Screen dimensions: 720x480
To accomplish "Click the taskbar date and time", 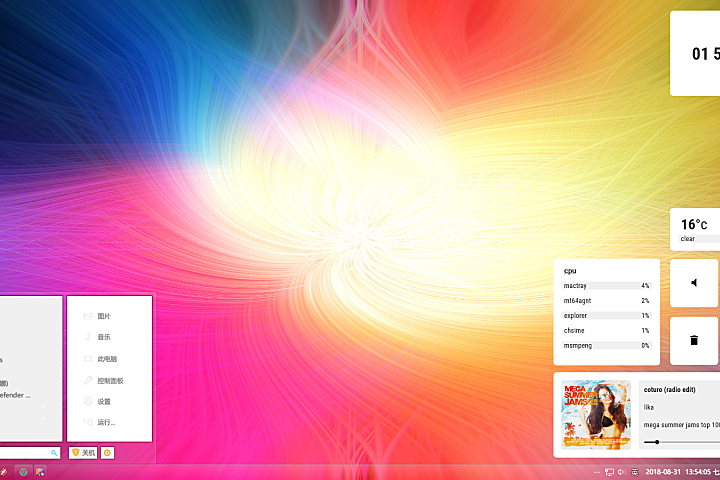I will click(676, 471).
